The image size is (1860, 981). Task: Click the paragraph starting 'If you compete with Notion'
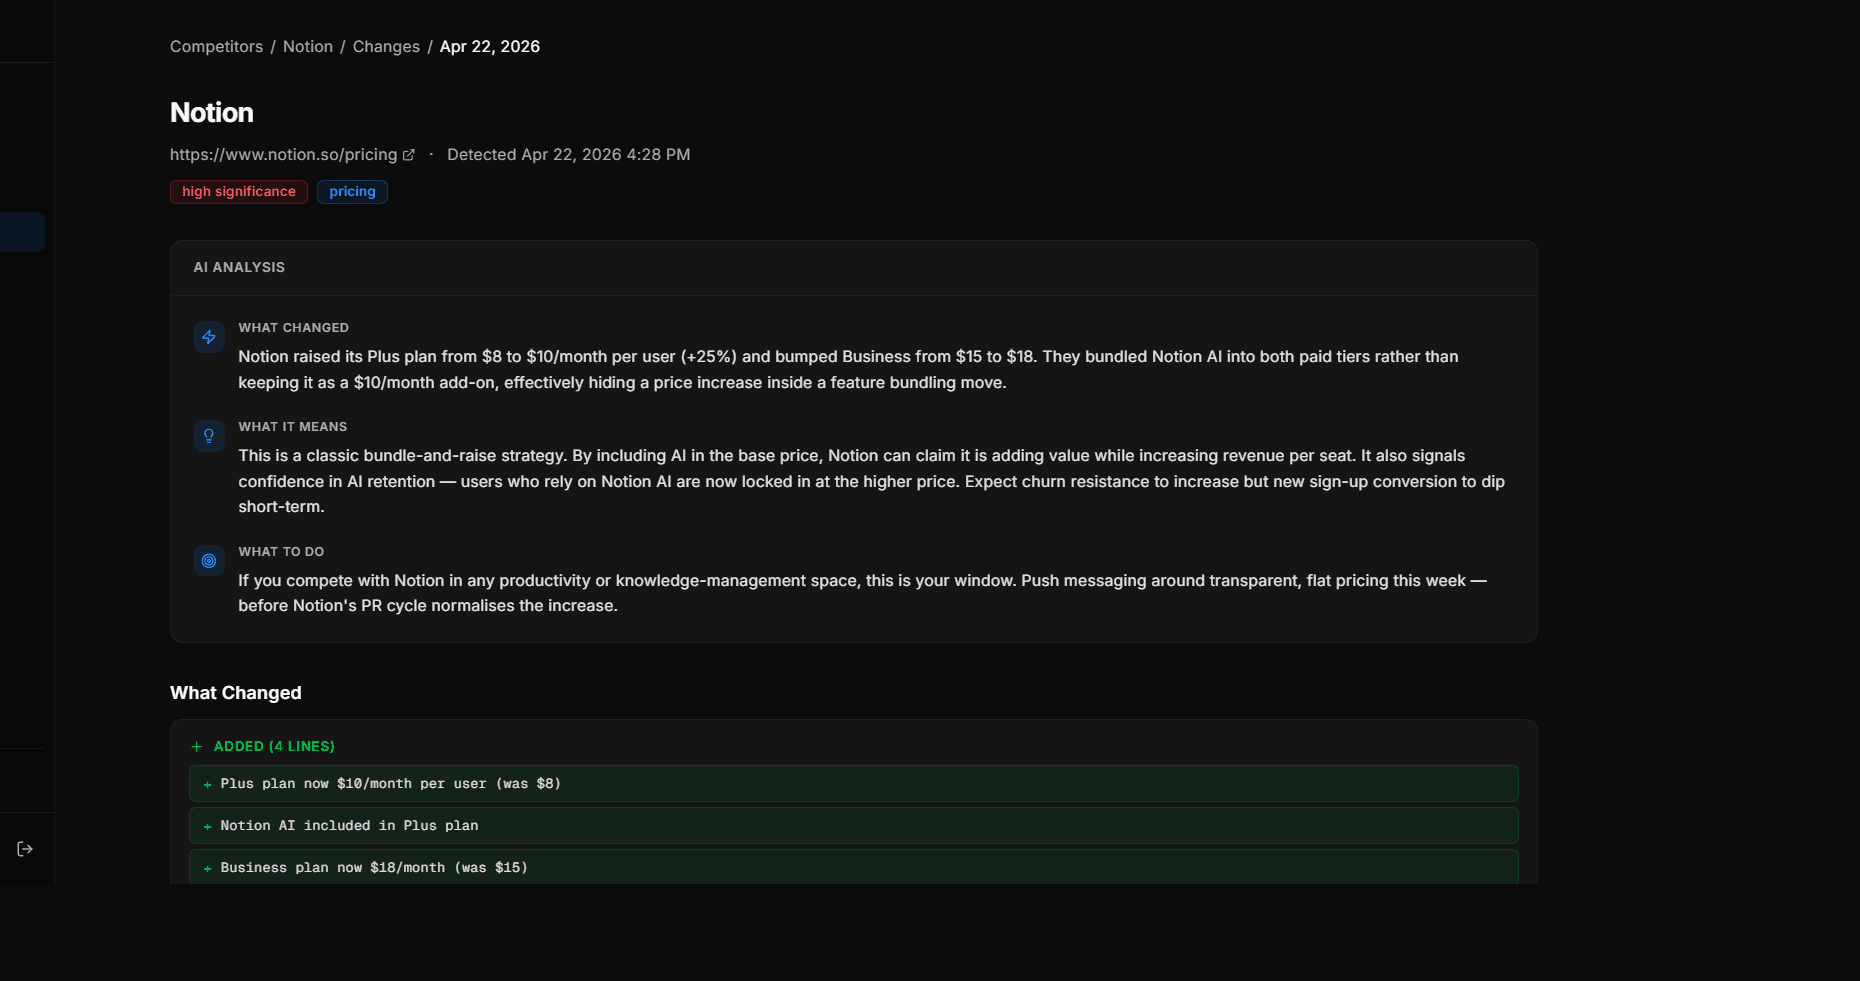(x=862, y=593)
